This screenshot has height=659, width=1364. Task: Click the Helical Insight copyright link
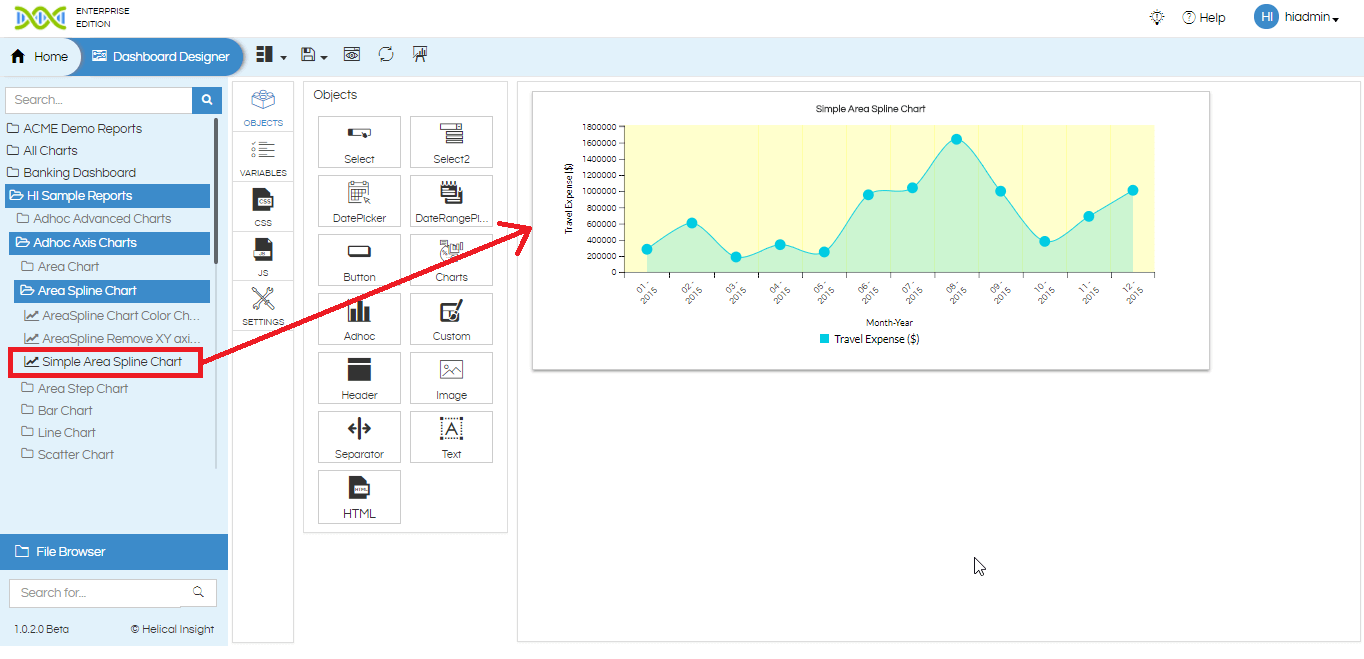[172, 630]
